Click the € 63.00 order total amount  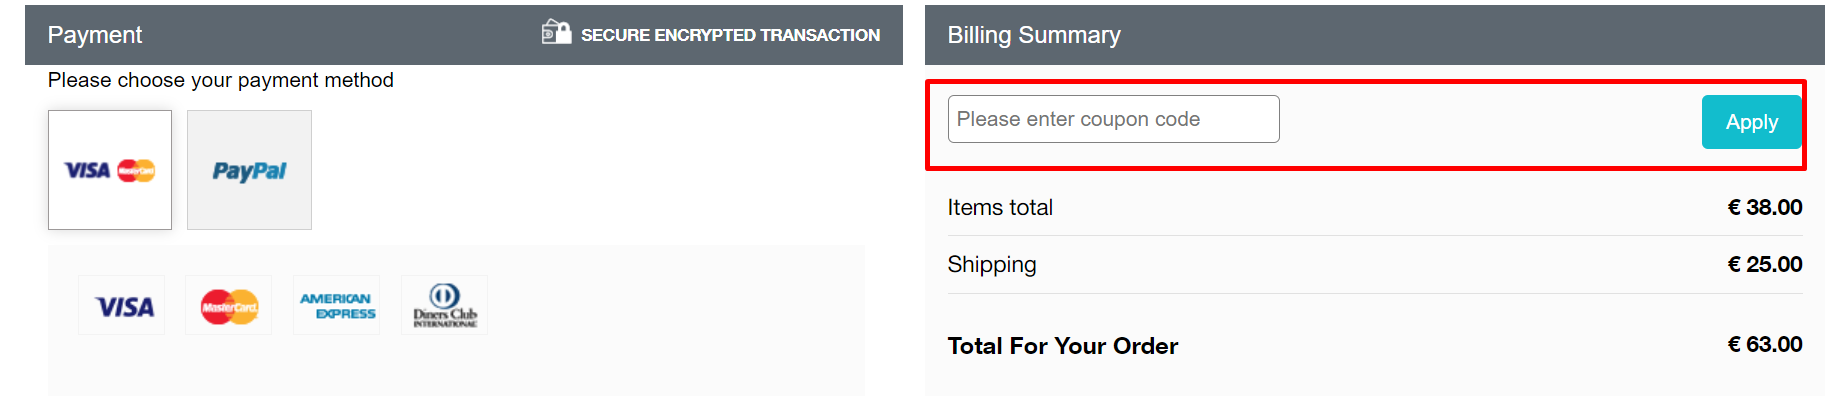1765,344
